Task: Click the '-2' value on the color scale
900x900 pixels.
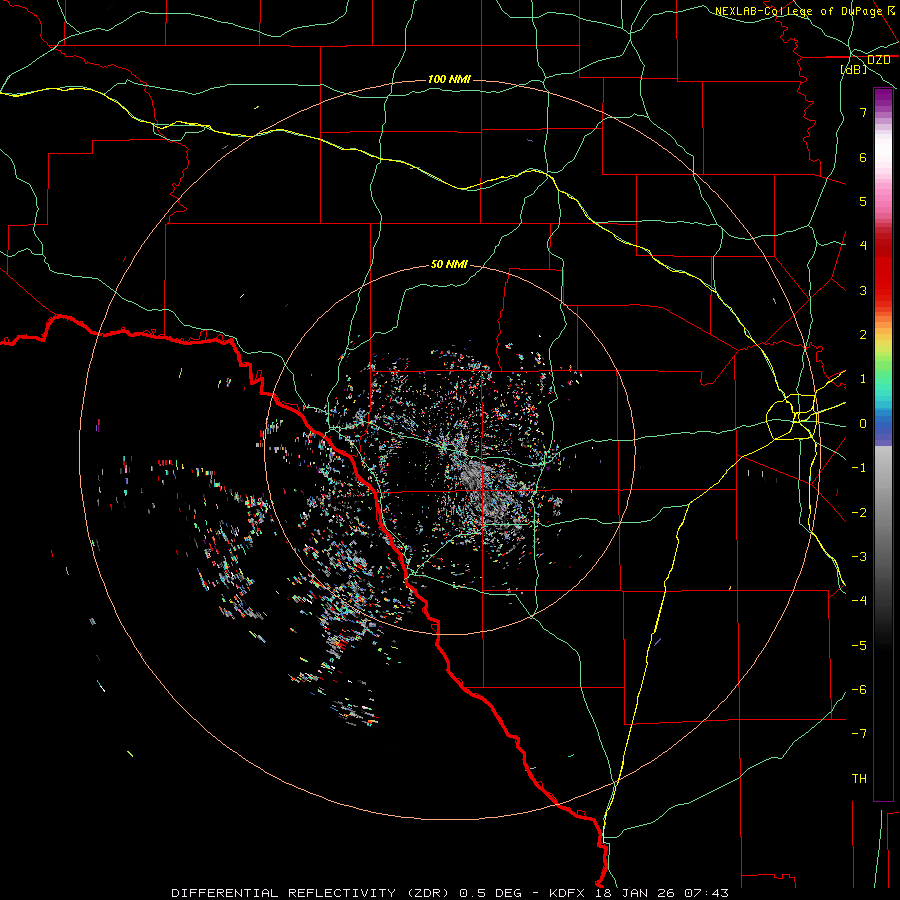Action: pyautogui.click(x=859, y=513)
